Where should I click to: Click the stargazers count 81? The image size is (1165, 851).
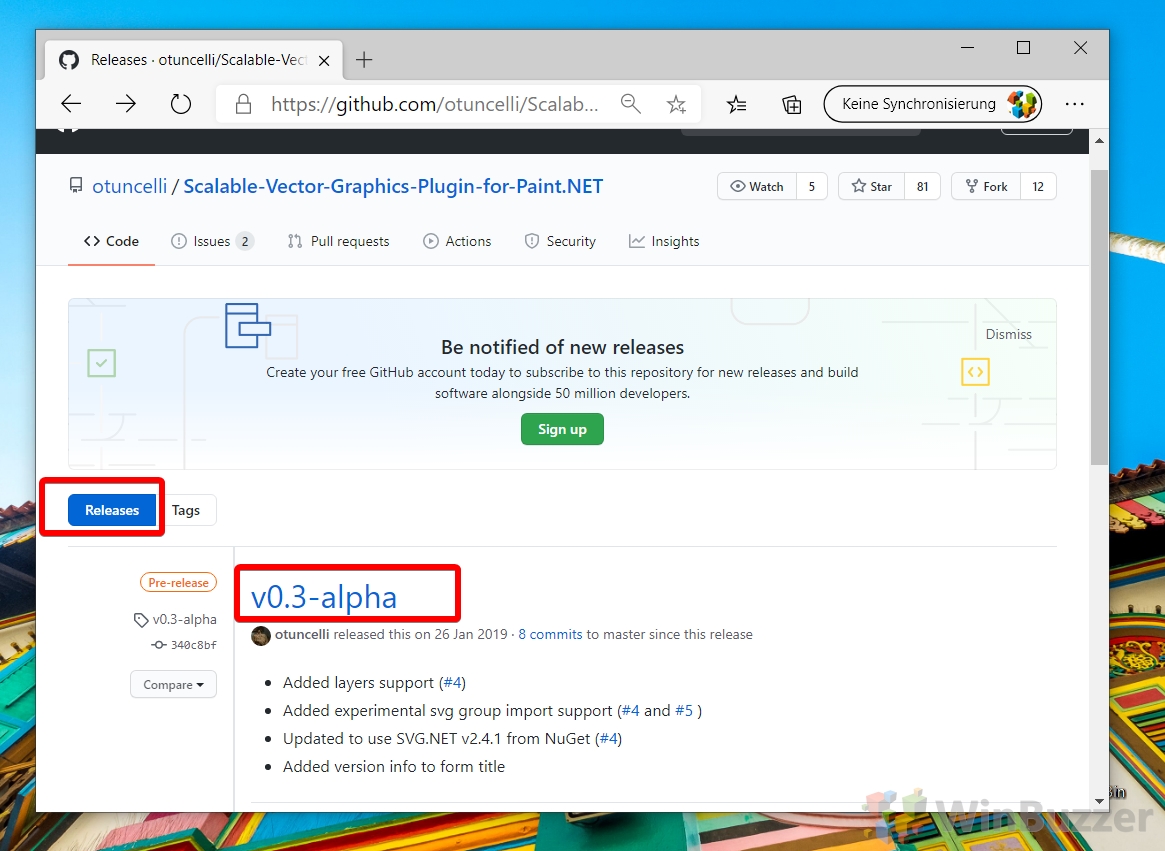point(922,187)
